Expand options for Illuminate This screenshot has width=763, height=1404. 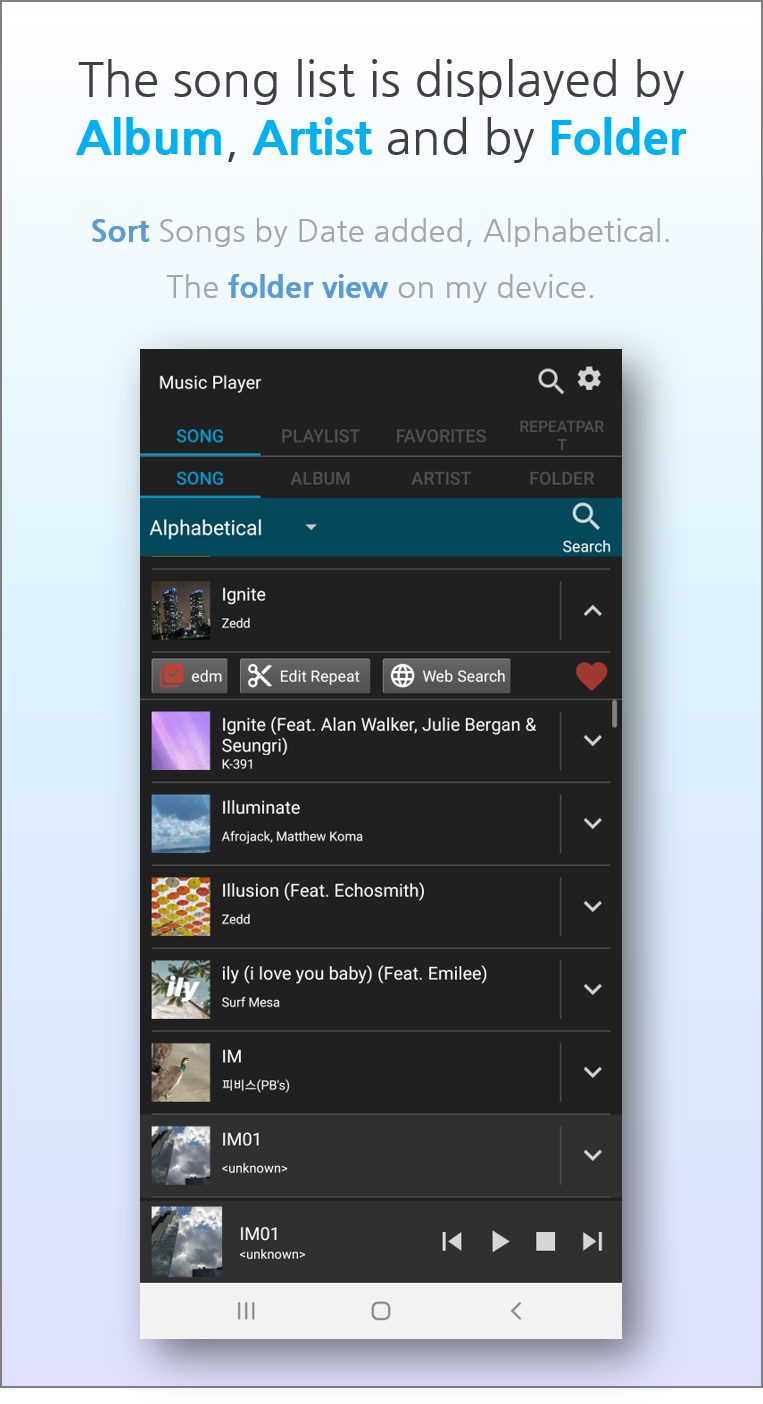point(592,823)
